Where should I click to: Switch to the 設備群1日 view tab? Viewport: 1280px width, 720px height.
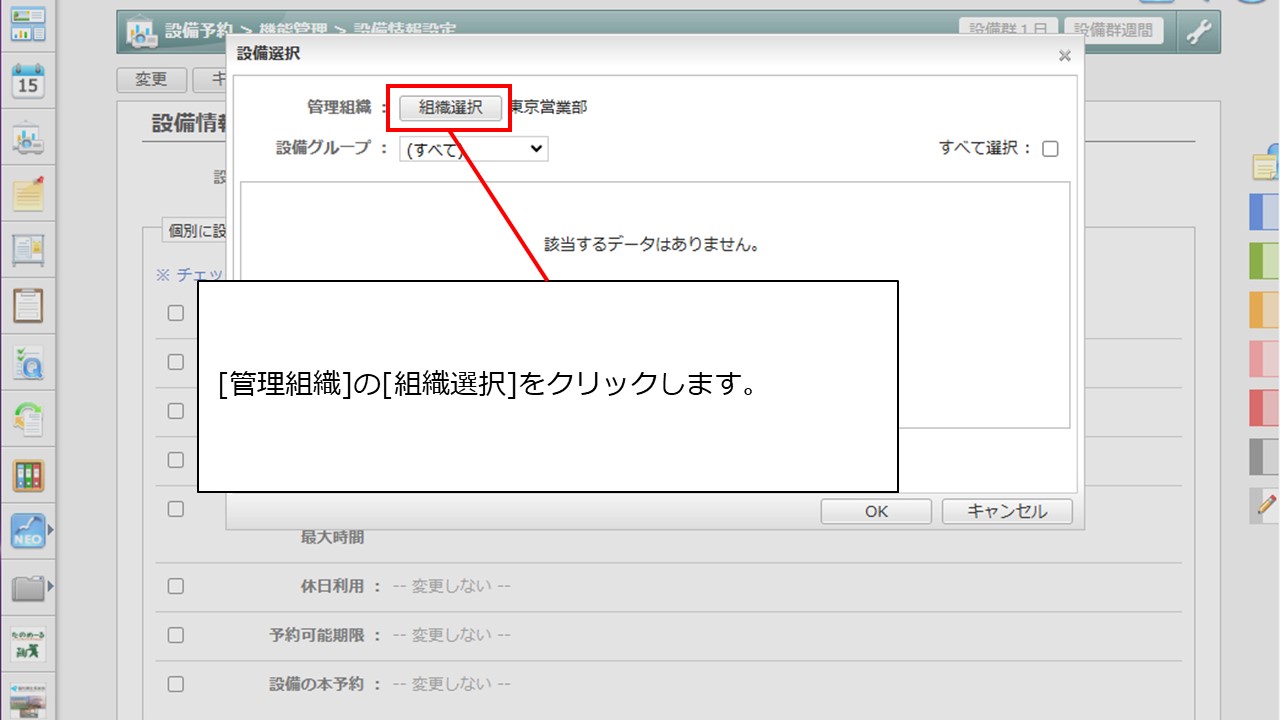click(x=1008, y=30)
